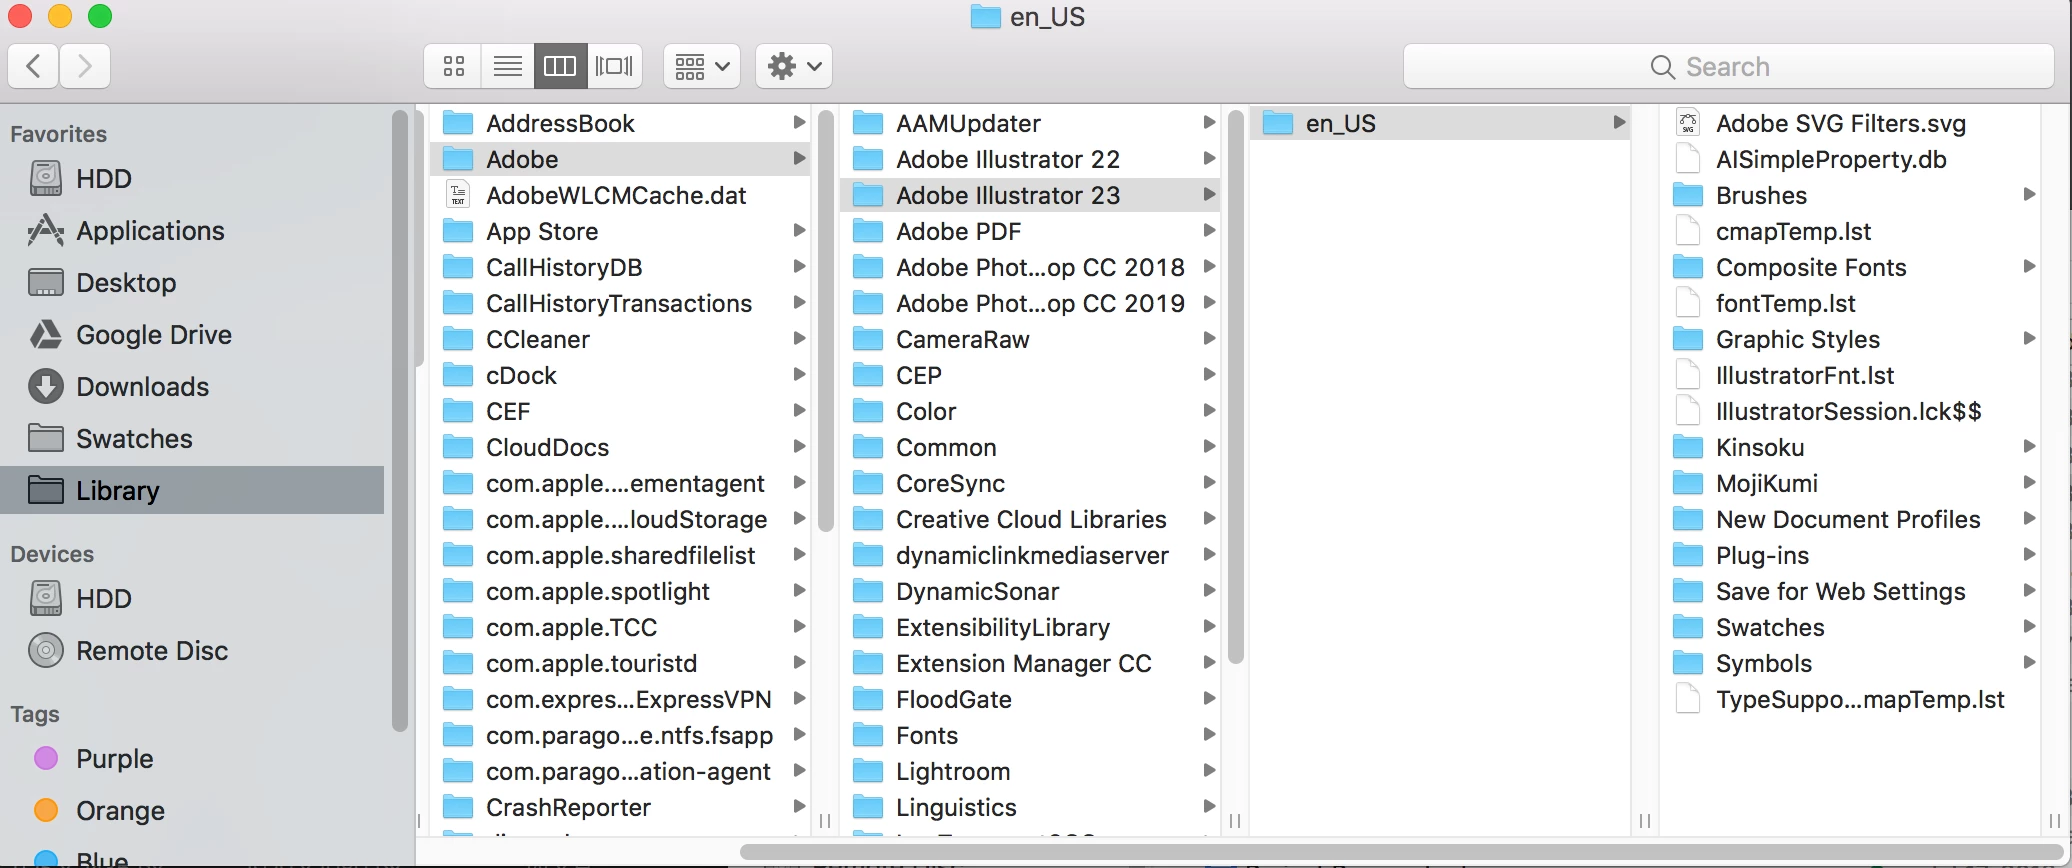This screenshot has height=868, width=2072.
Task: Click the sidebar's vertical scrollbar
Action: pyautogui.click(x=400, y=420)
